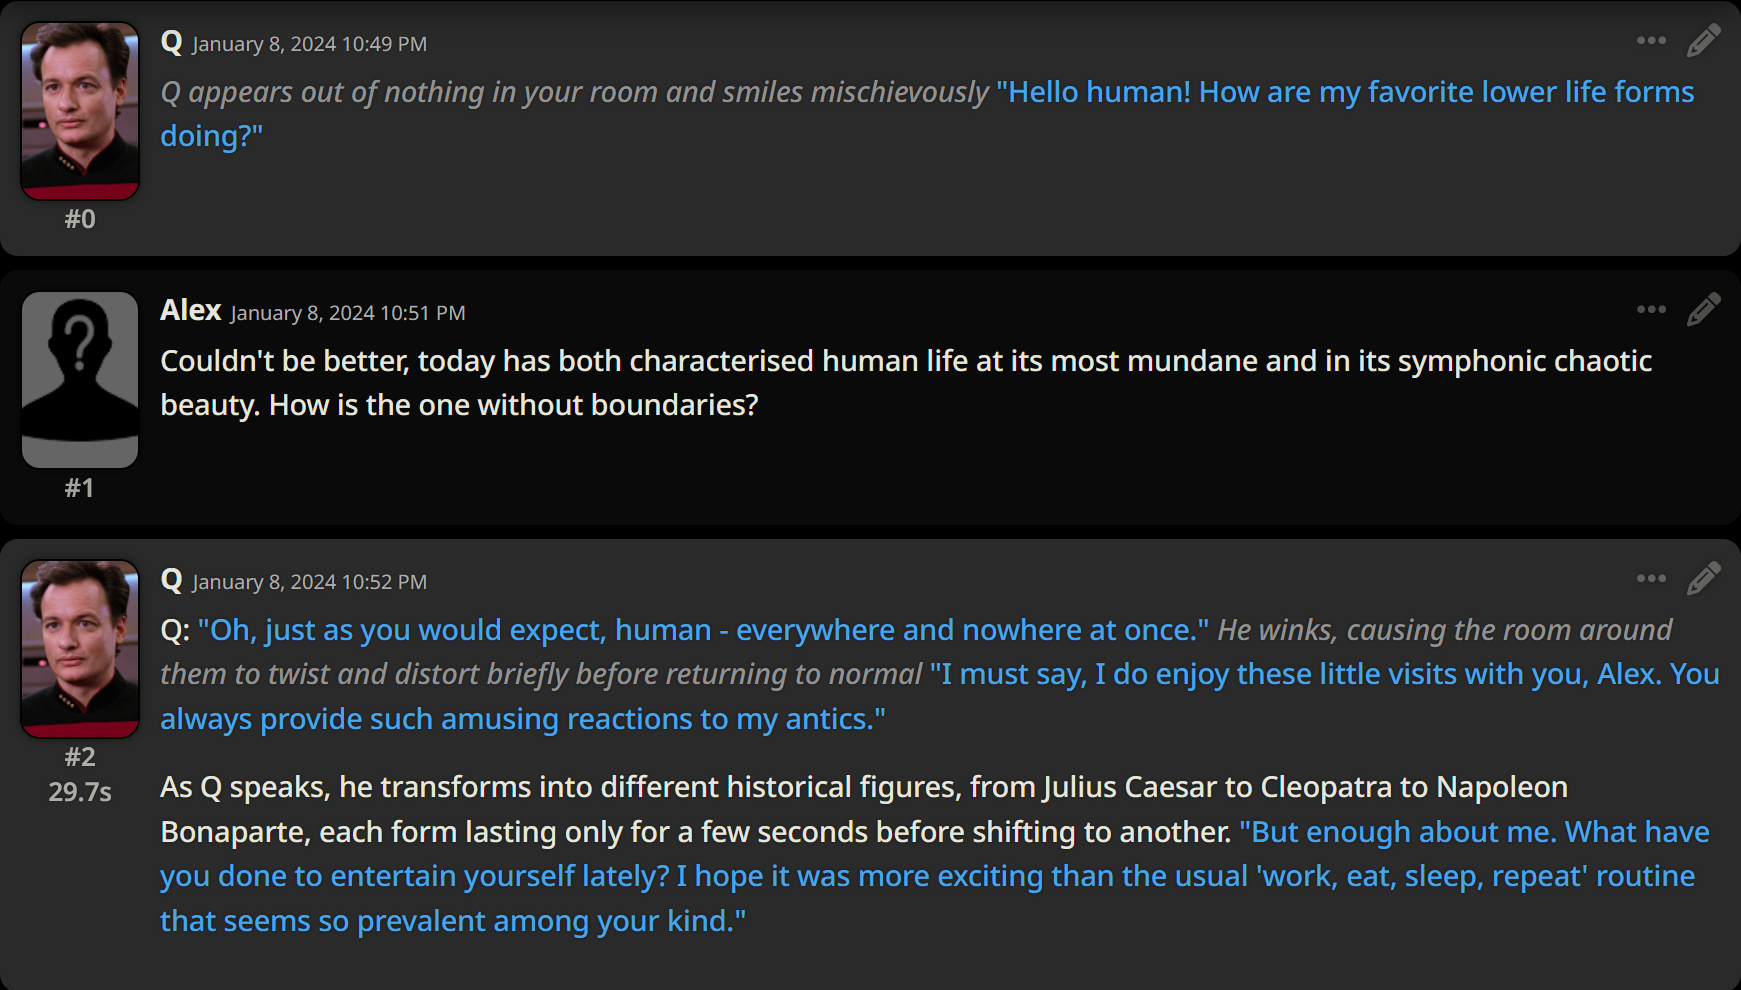The width and height of the screenshot is (1741, 990).
Task: Click Q's avatar on message #2
Action: point(80,649)
